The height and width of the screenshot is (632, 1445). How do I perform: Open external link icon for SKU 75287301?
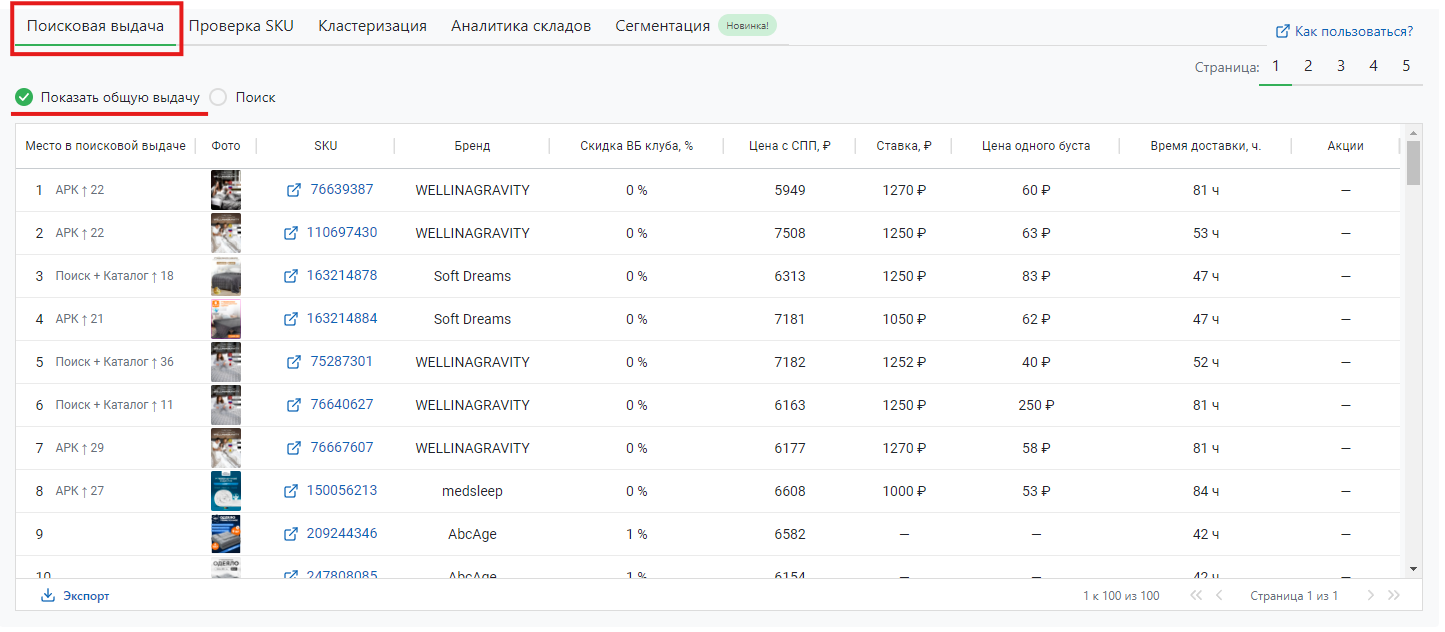click(x=294, y=362)
